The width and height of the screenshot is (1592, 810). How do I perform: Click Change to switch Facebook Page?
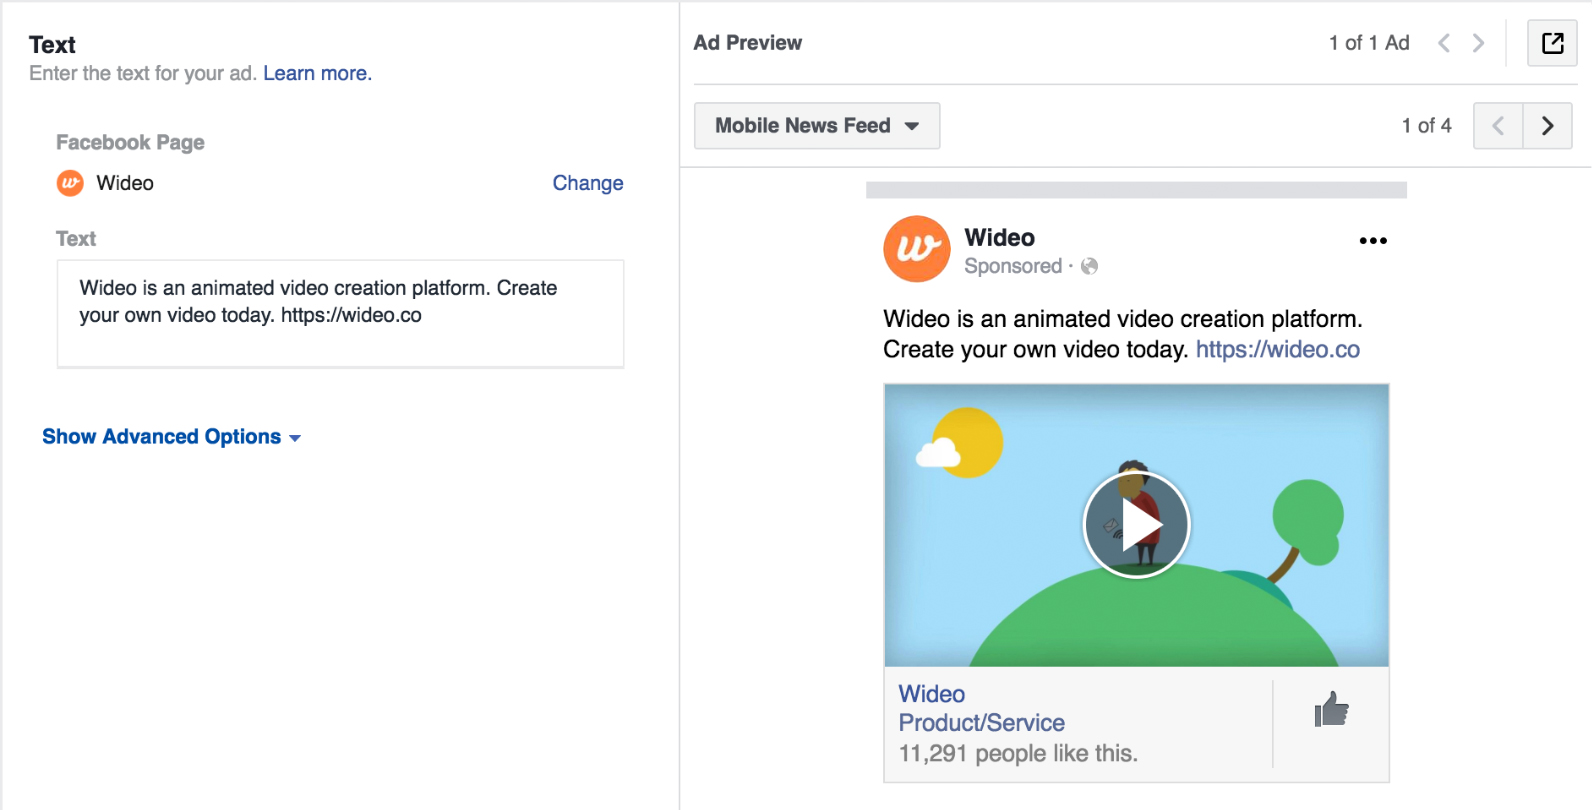coord(588,183)
